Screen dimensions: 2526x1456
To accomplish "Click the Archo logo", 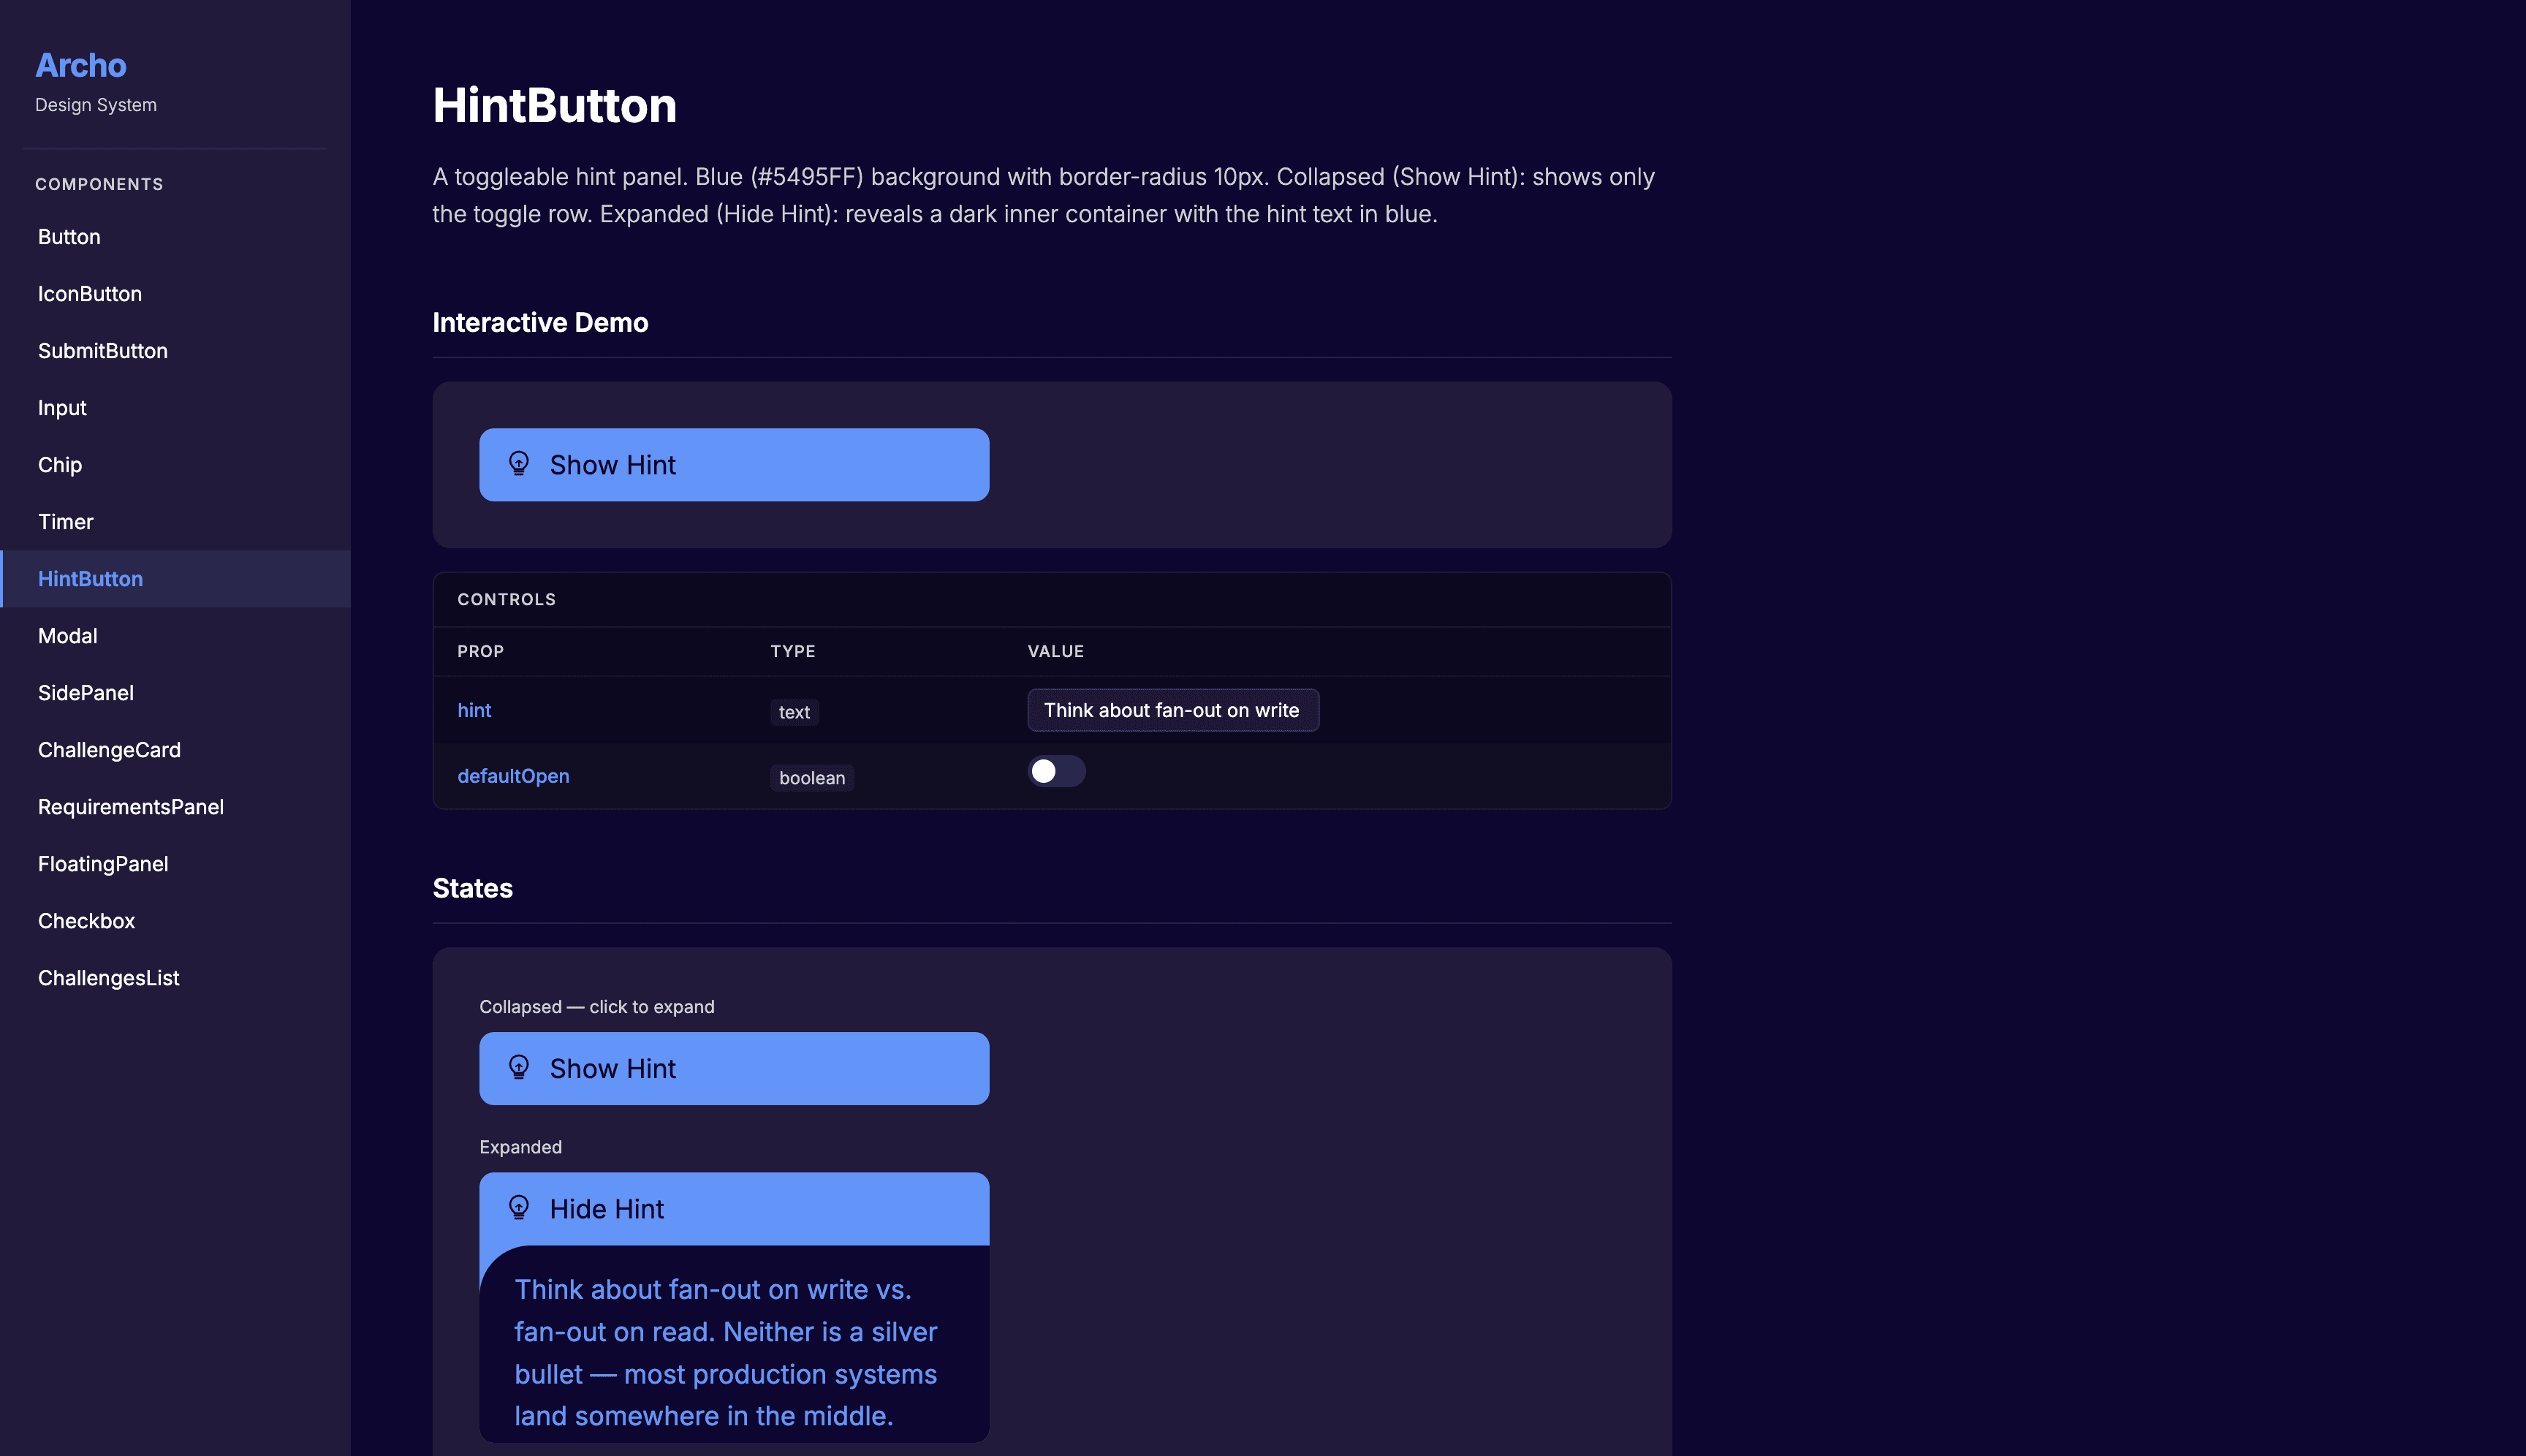I will click(x=81, y=65).
